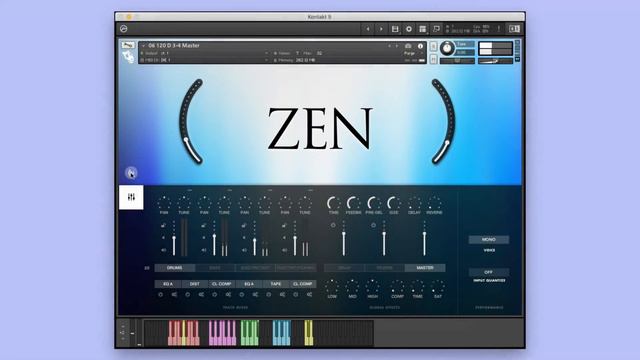Select the third track tab after BASS
This screenshot has height=360, width=640.
coord(256,268)
